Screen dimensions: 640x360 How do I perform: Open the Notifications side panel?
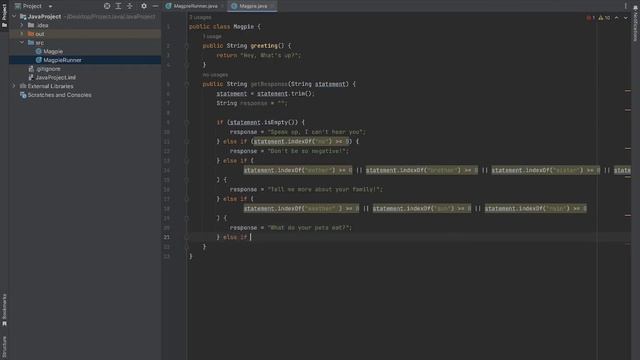(636, 22)
